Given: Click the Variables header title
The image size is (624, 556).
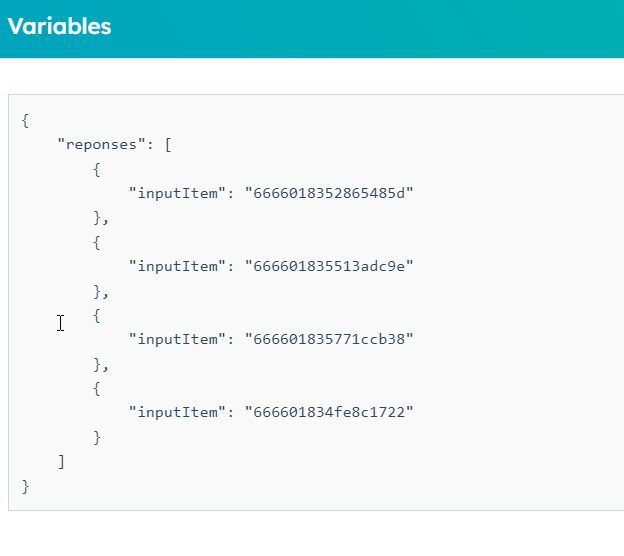Looking at the screenshot, I should [59, 27].
